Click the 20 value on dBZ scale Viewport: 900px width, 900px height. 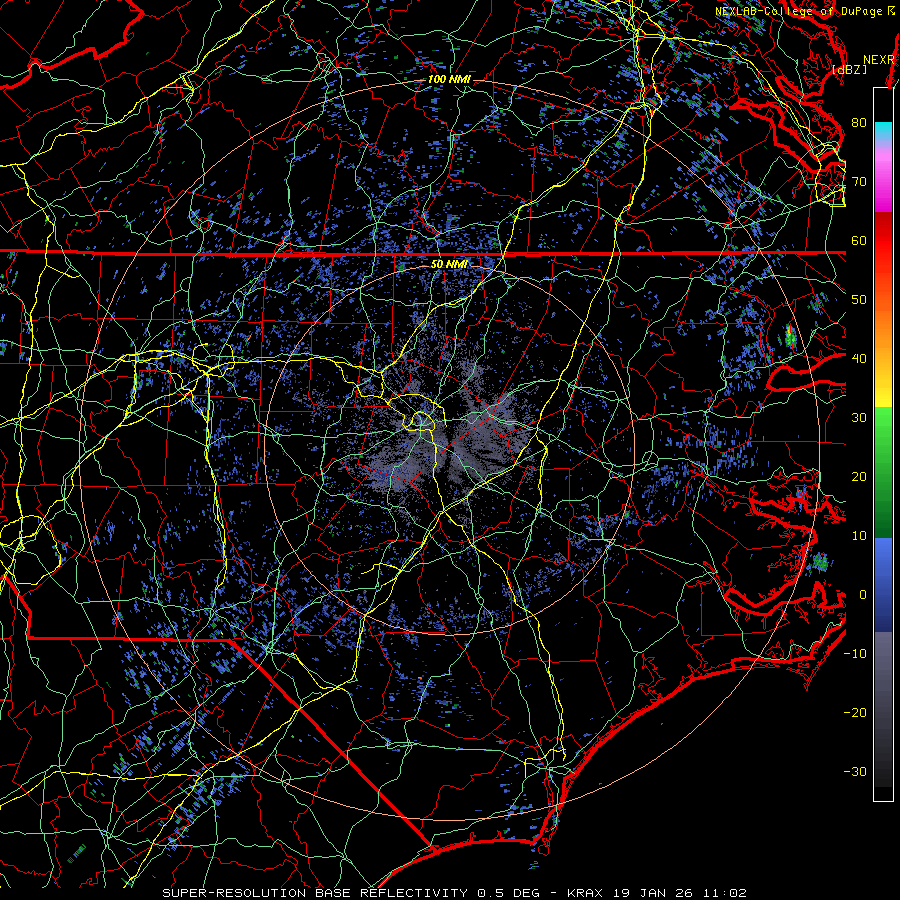pos(859,477)
